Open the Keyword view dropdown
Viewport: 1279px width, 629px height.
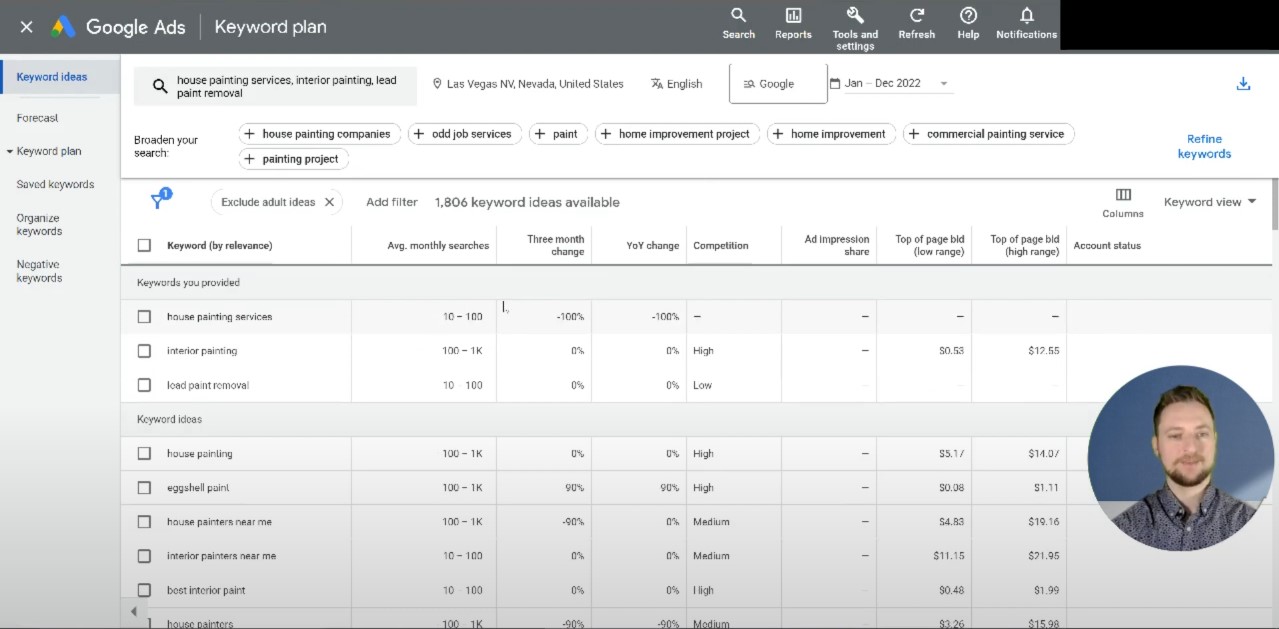(1210, 202)
